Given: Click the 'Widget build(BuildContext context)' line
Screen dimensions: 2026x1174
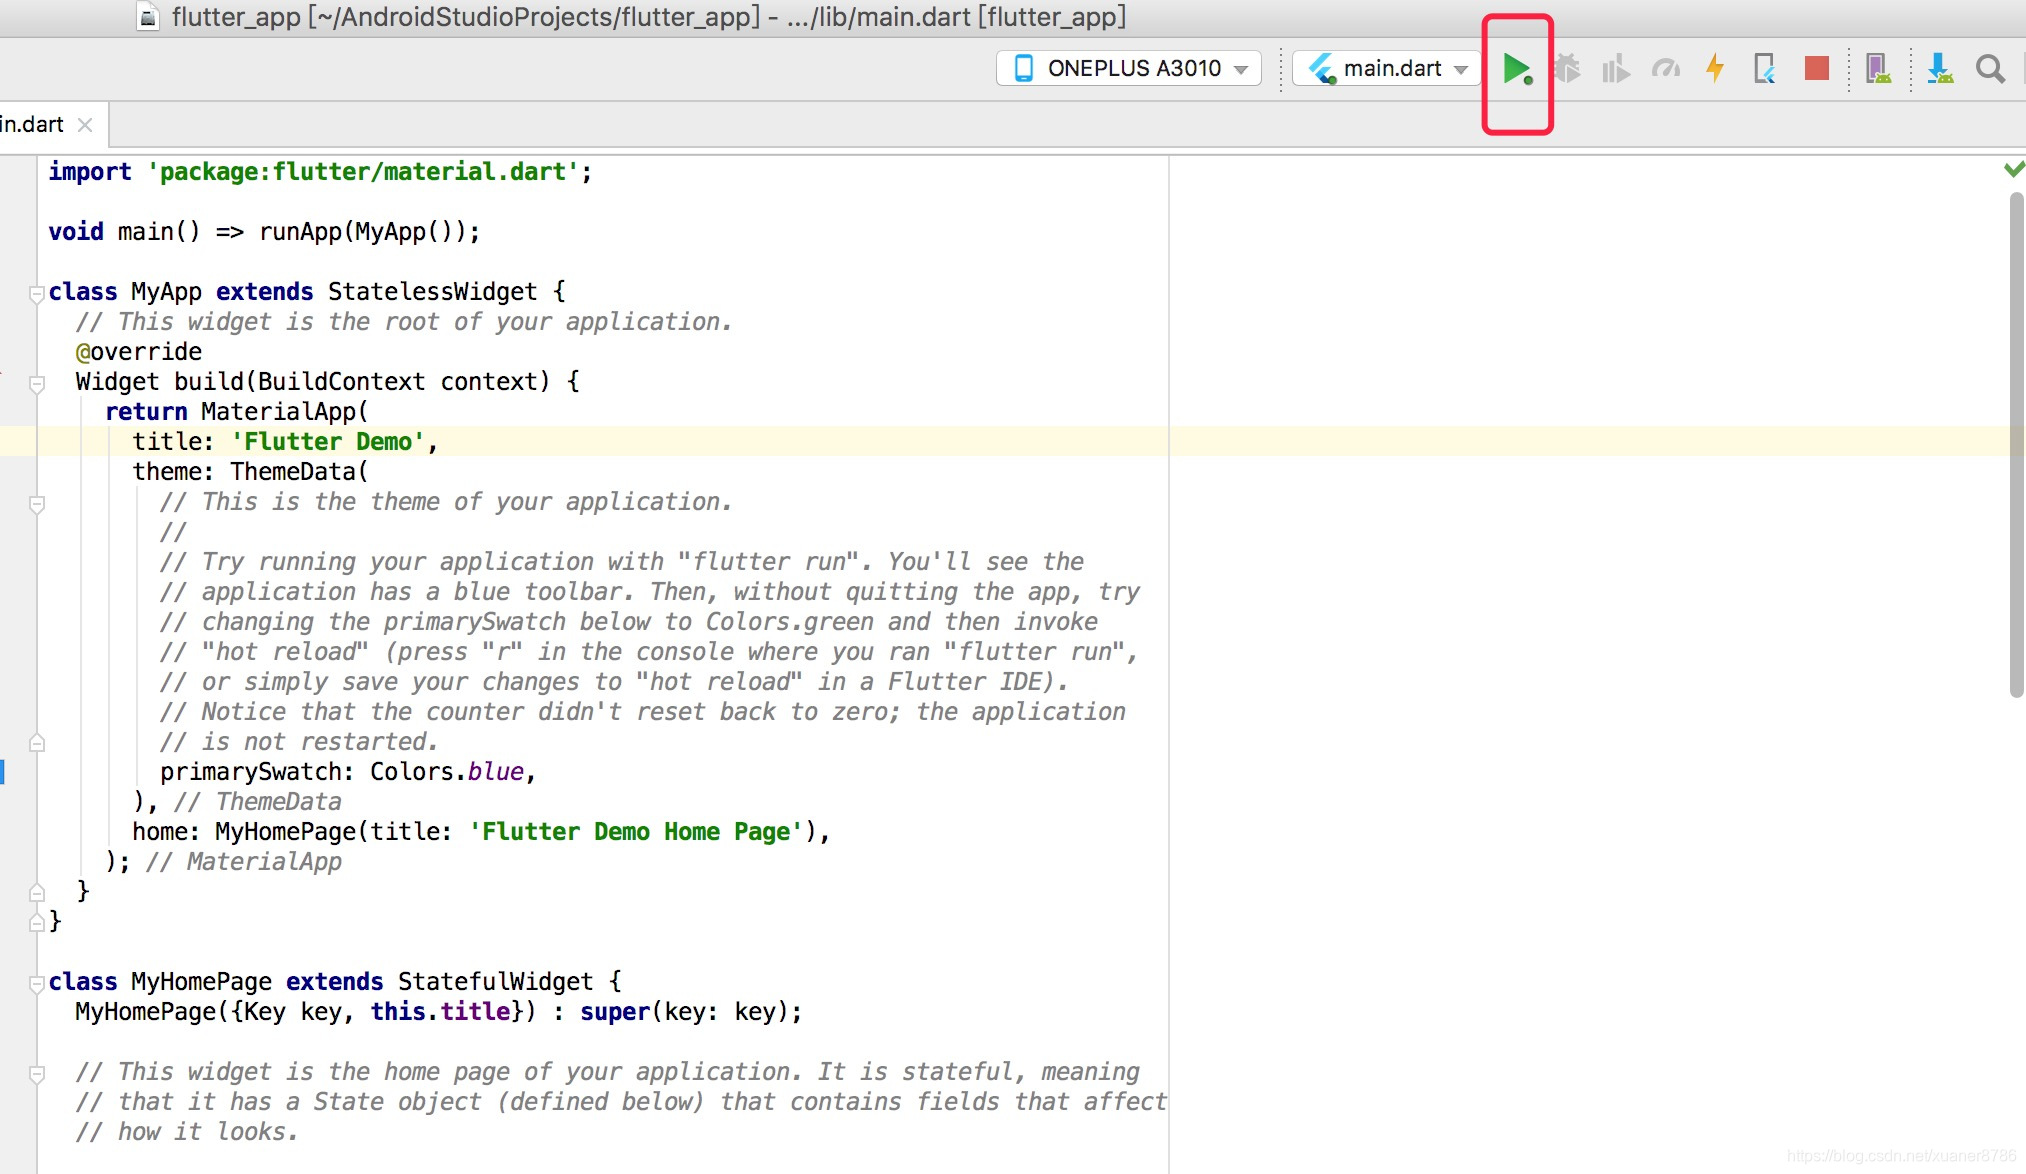Looking at the screenshot, I should 327,382.
